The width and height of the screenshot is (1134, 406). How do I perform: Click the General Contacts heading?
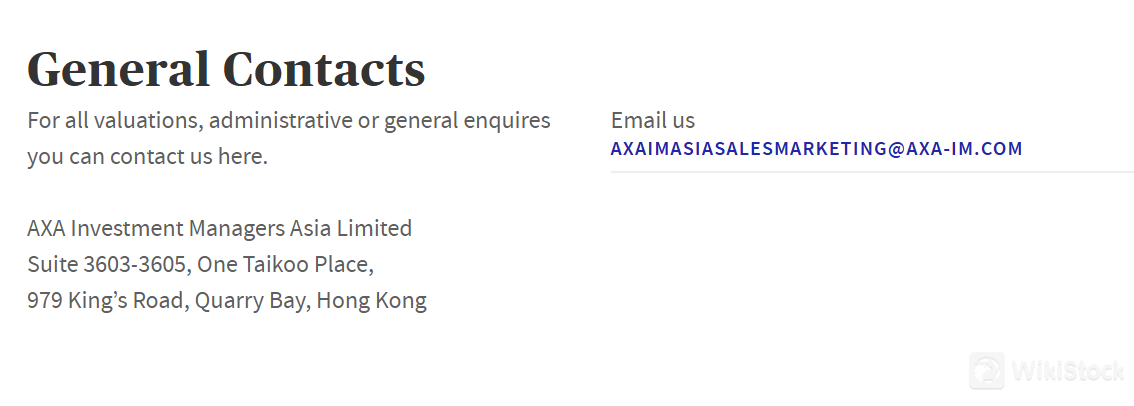pyautogui.click(x=226, y=69)
